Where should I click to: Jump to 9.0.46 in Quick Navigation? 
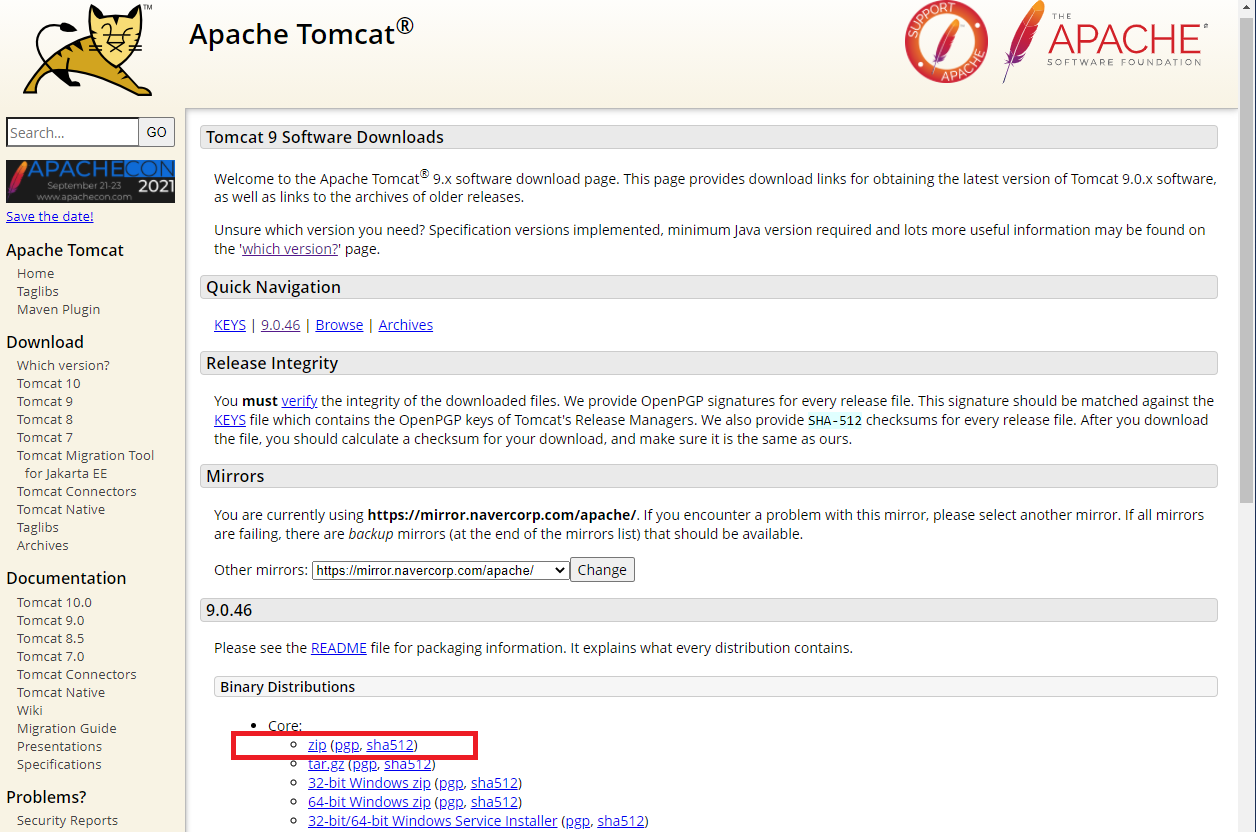tap(280, 325)
